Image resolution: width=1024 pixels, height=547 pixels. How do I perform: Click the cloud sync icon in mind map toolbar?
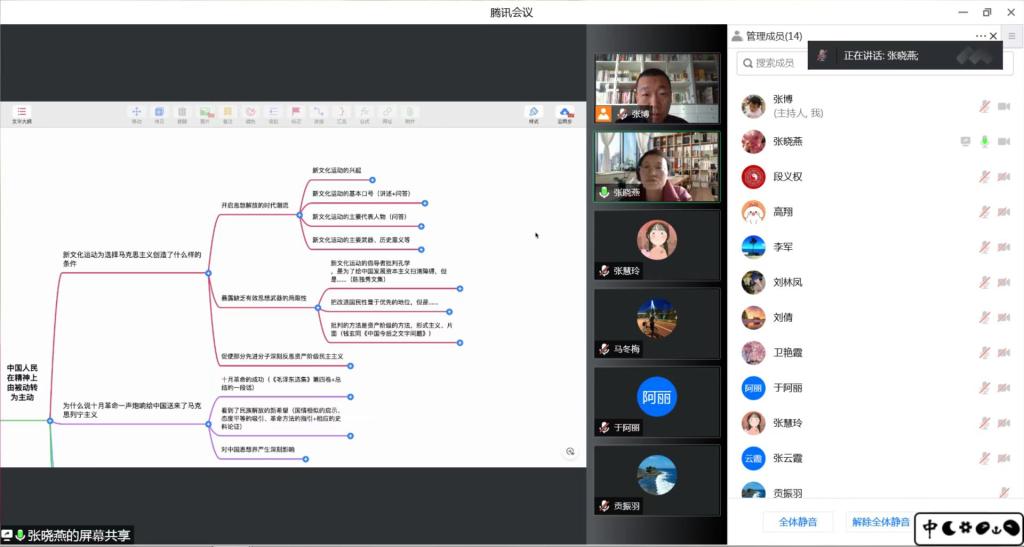565,113
